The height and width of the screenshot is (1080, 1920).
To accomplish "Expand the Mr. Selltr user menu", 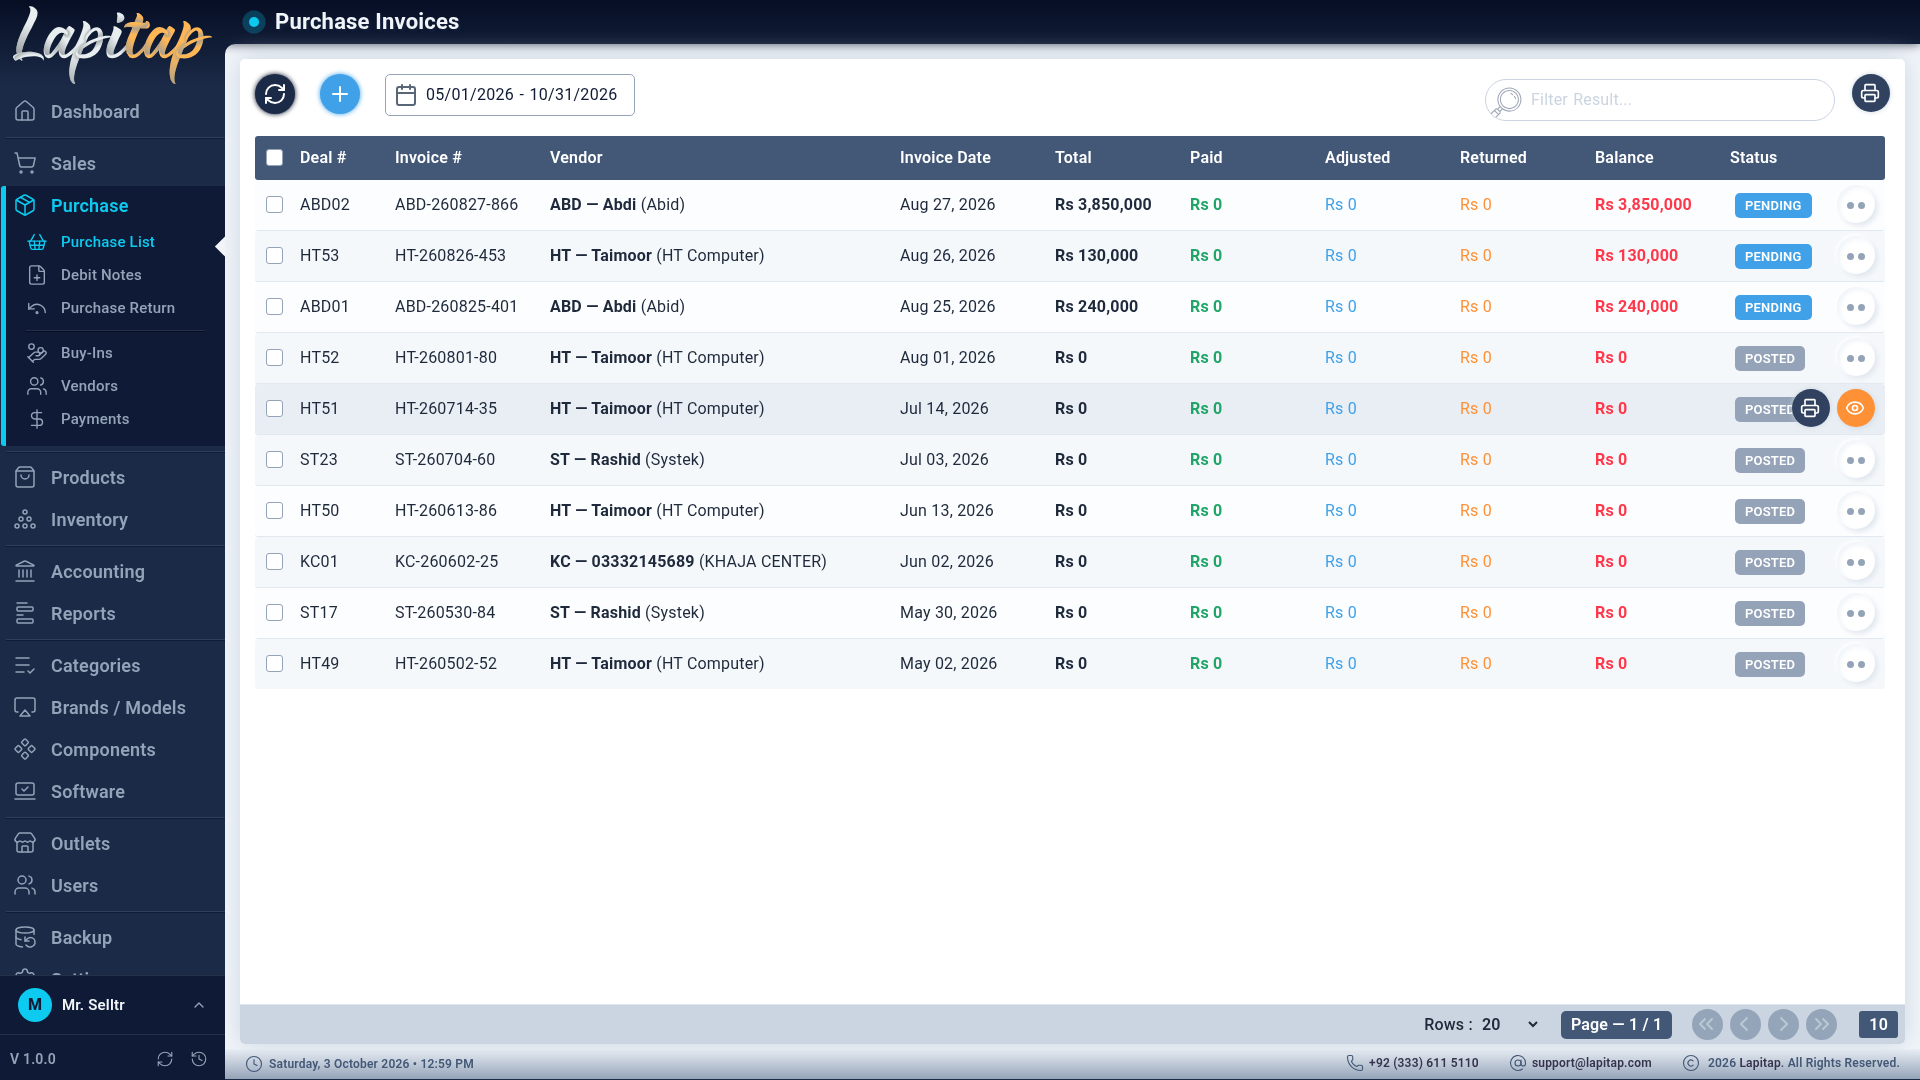I will 112,1005.
